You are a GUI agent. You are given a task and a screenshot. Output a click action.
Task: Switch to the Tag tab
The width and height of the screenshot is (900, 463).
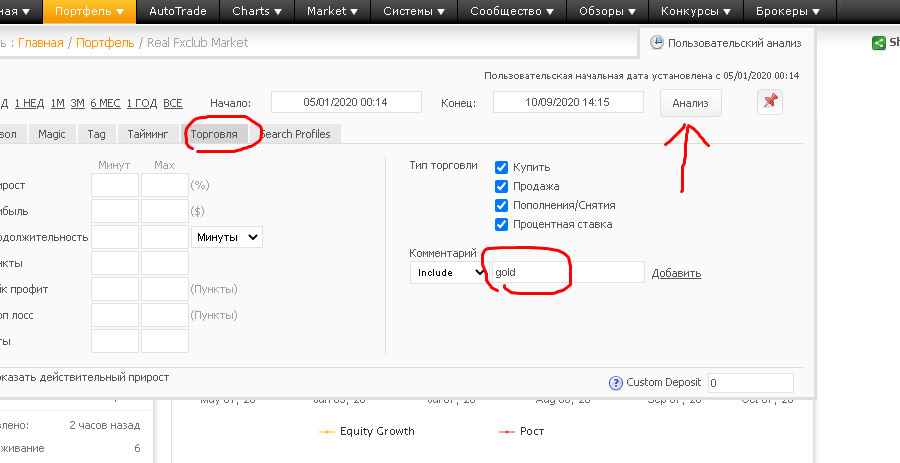point(96,134)
